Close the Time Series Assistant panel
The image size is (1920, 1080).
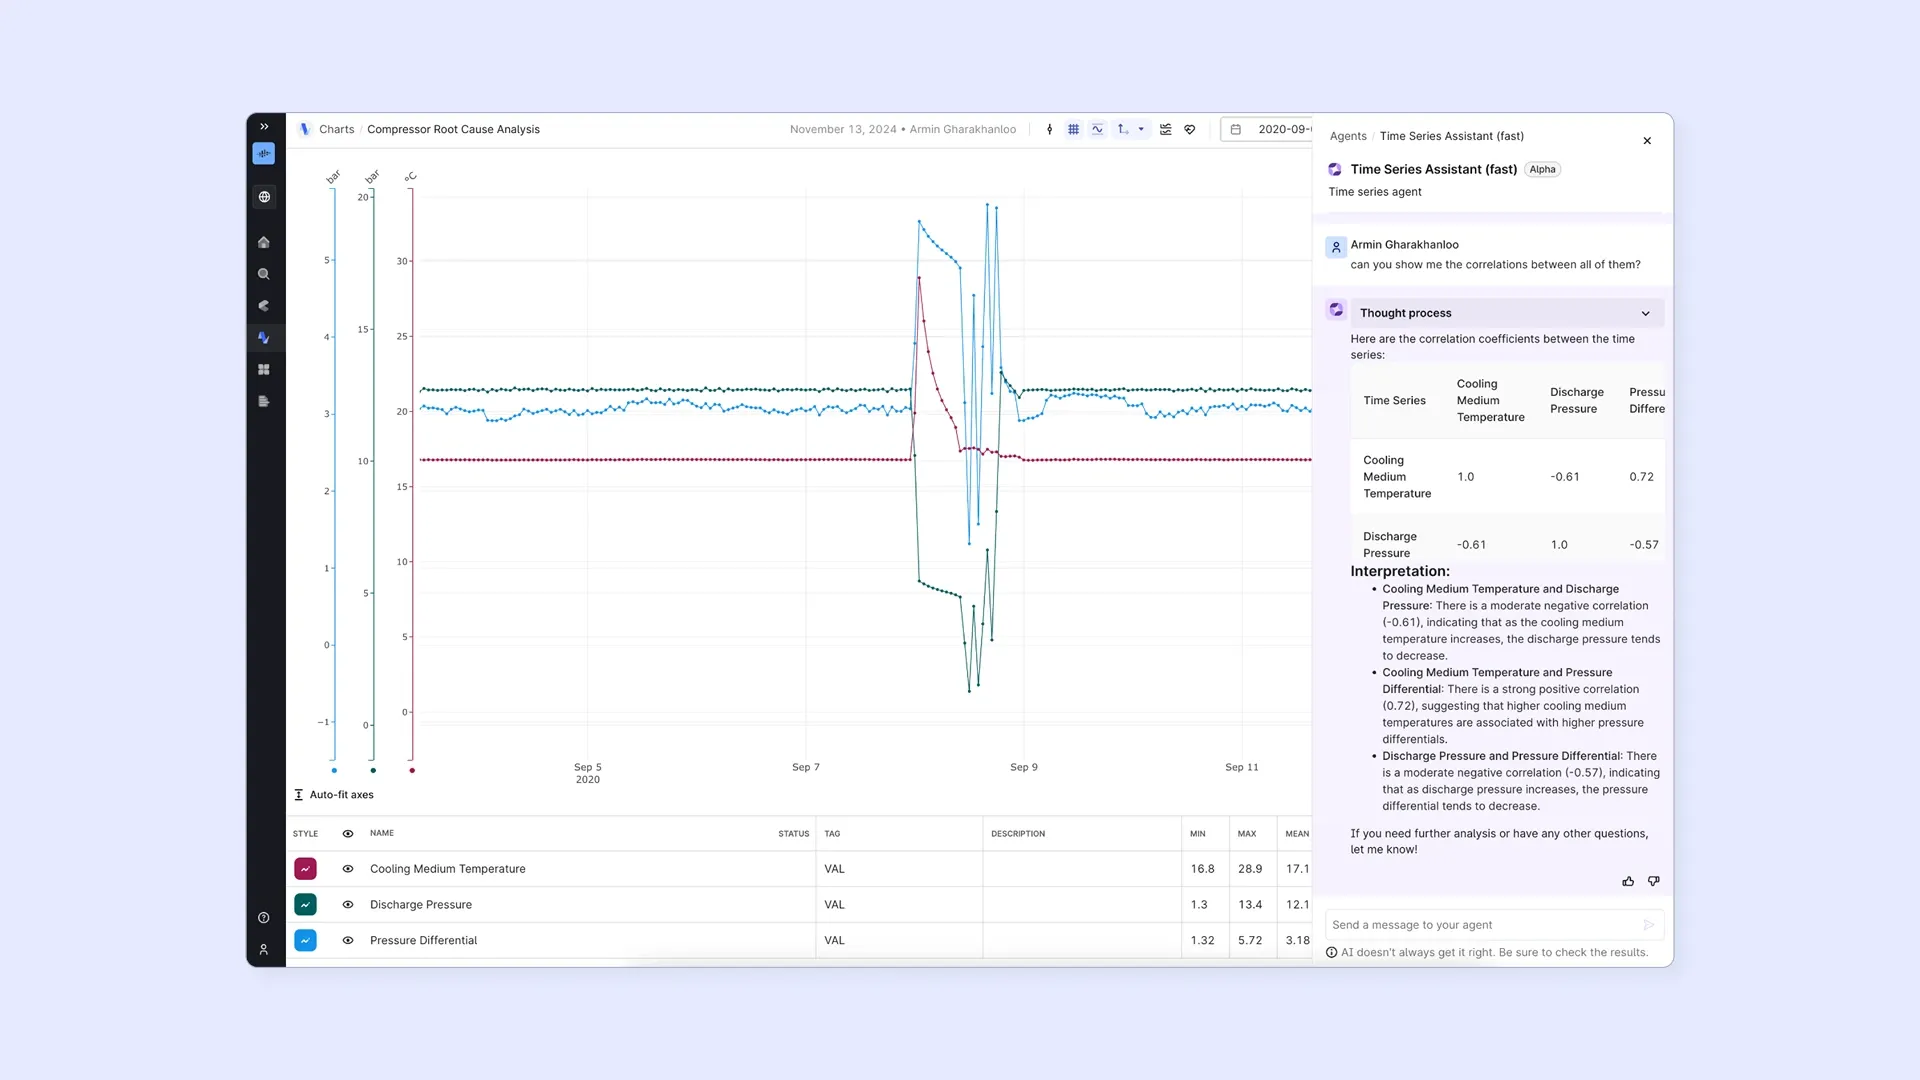(1647, 141)
